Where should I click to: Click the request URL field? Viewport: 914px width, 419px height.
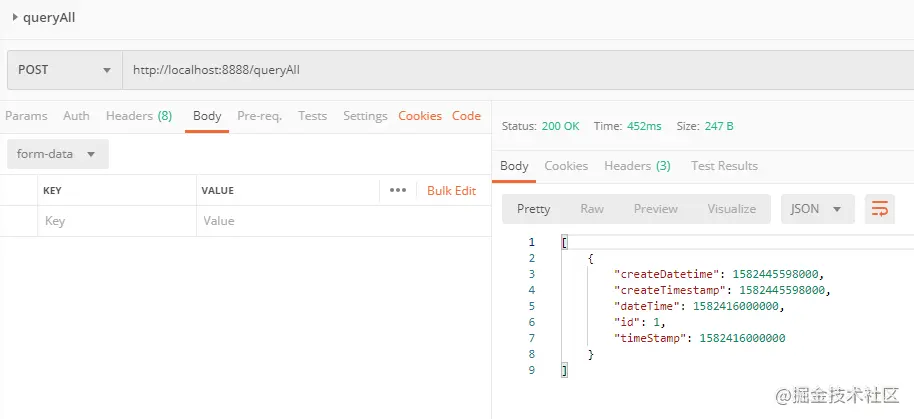(x=500, y=70)
